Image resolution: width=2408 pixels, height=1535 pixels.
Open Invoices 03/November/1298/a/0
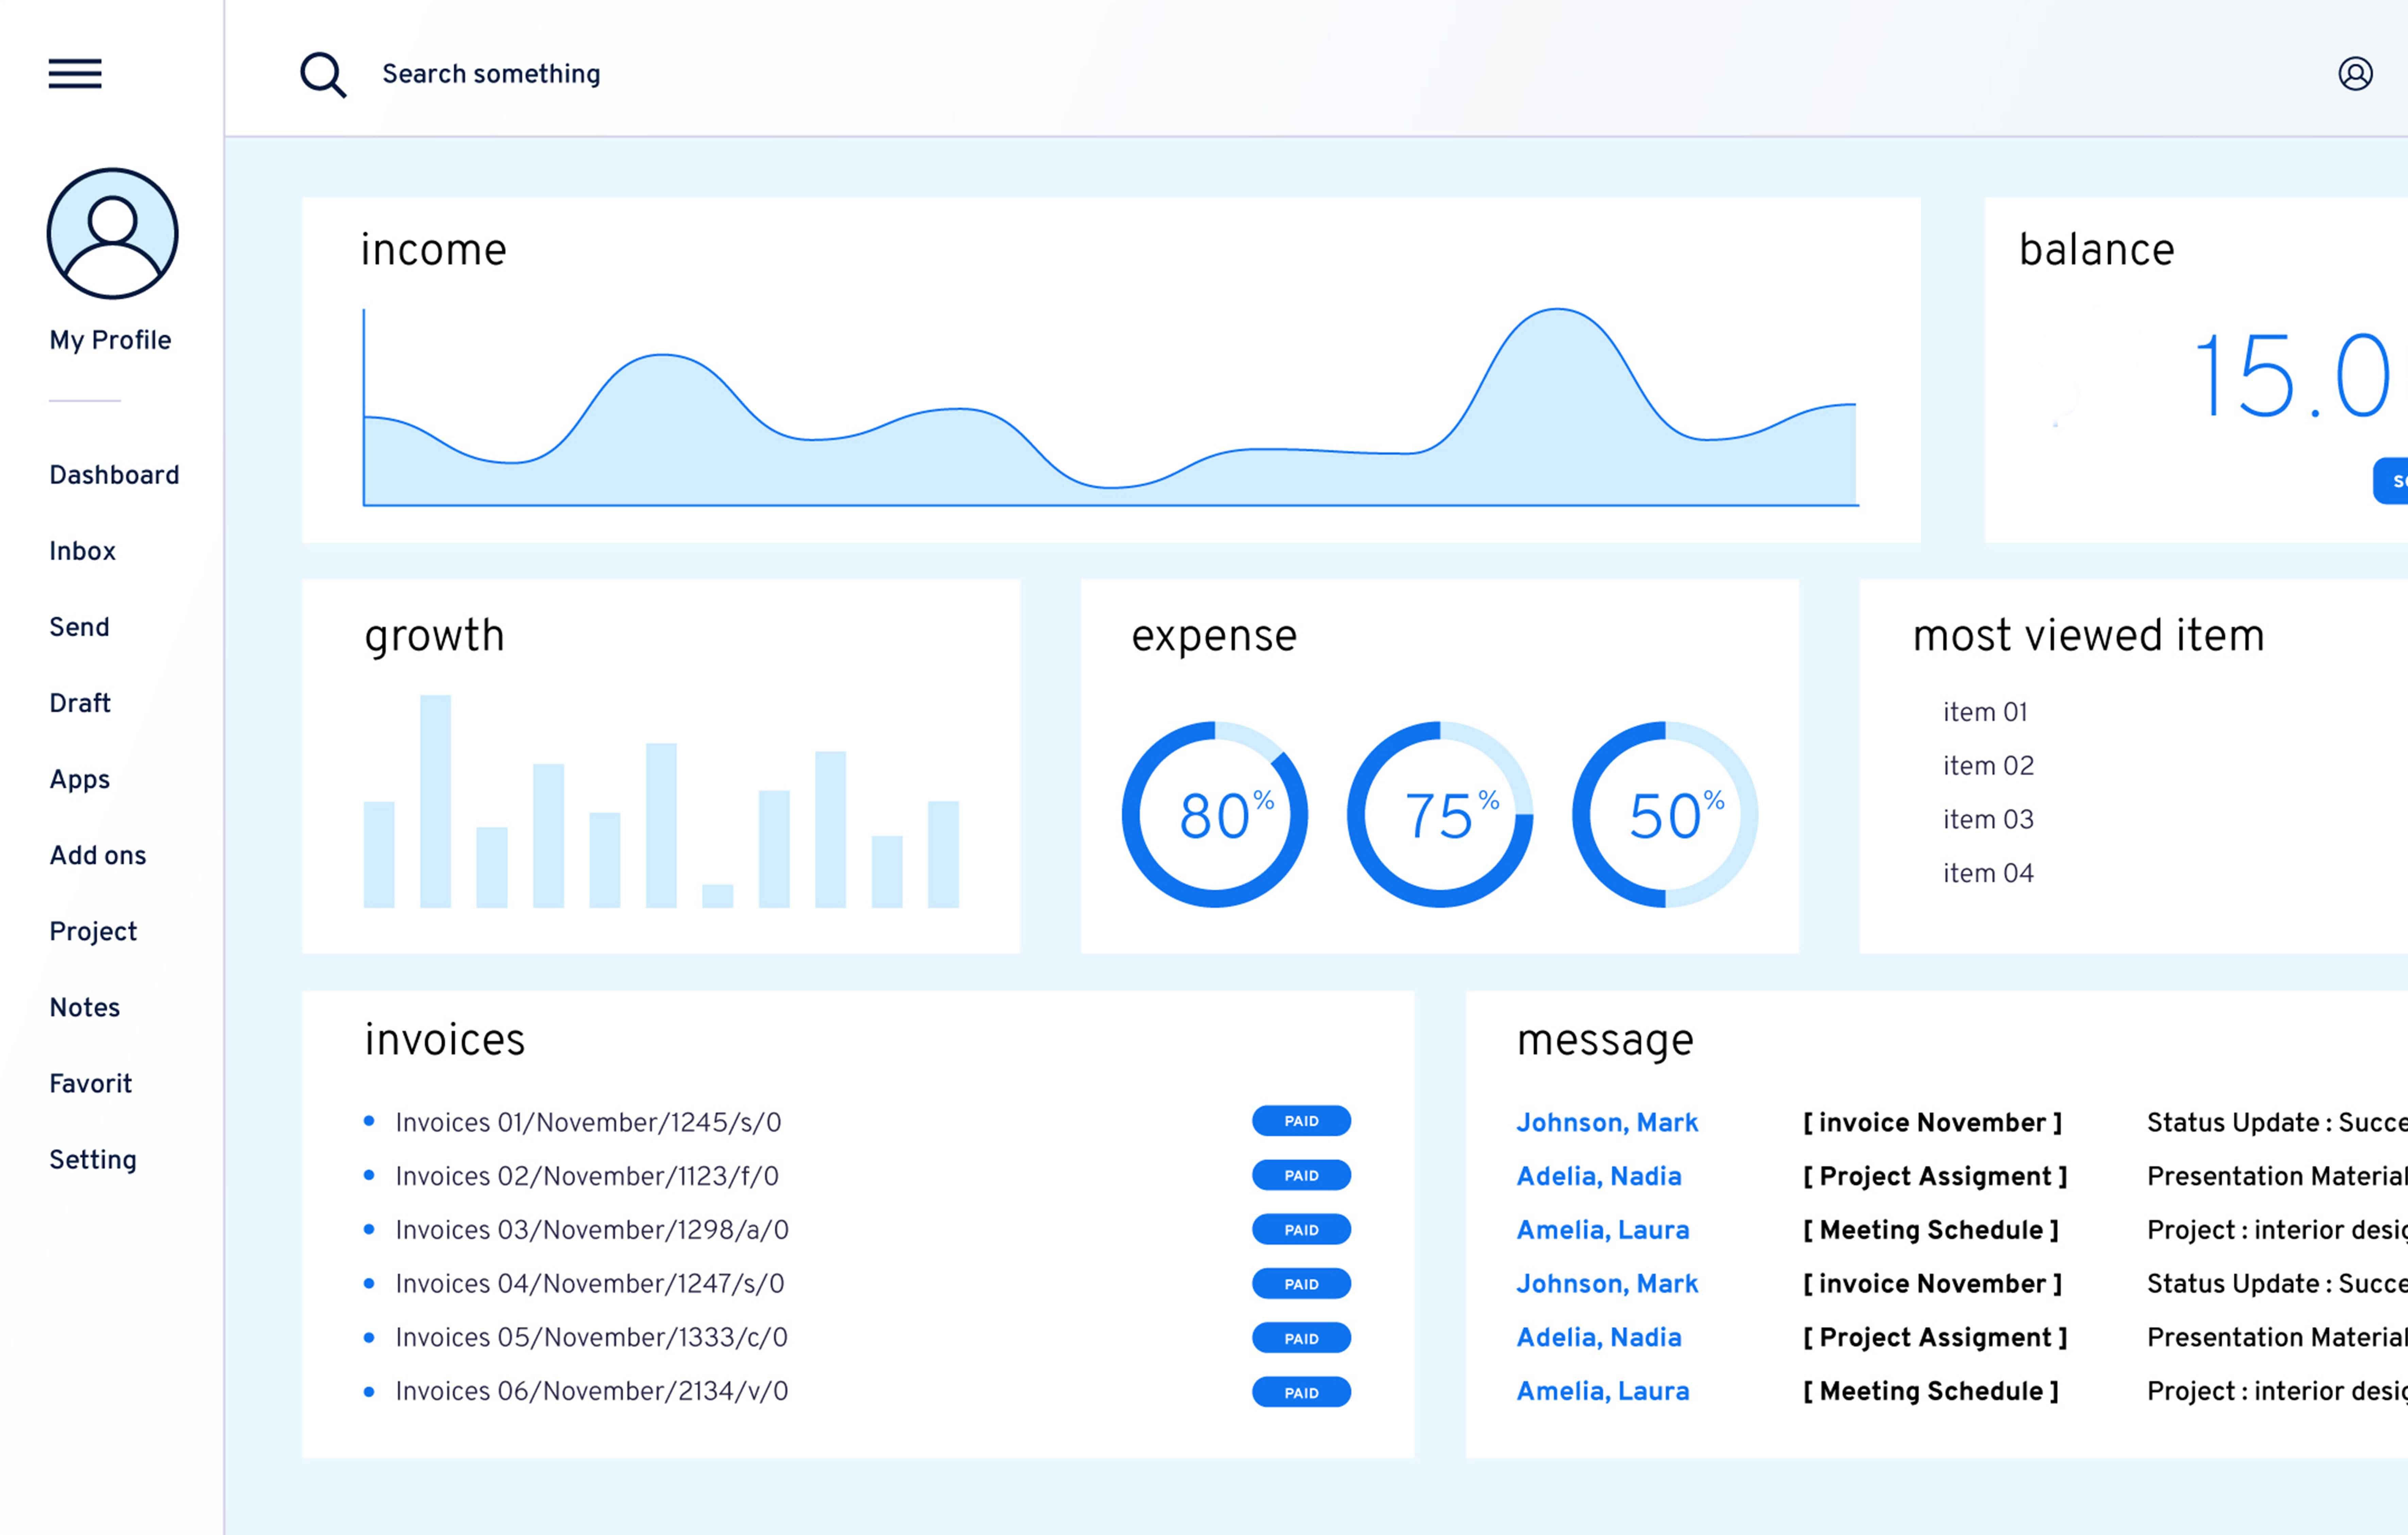click(592, 1230)
